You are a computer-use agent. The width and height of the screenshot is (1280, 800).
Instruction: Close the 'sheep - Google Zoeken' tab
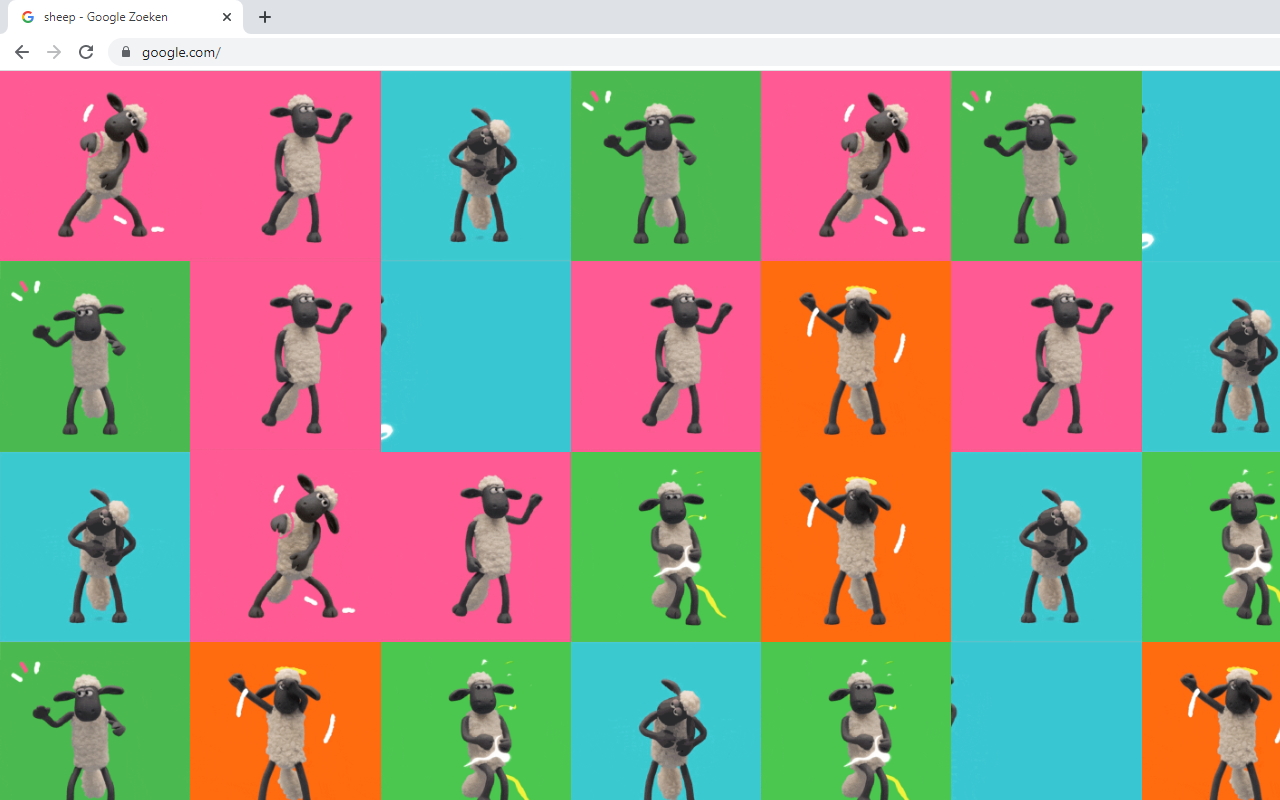click(x=227, y=17)
